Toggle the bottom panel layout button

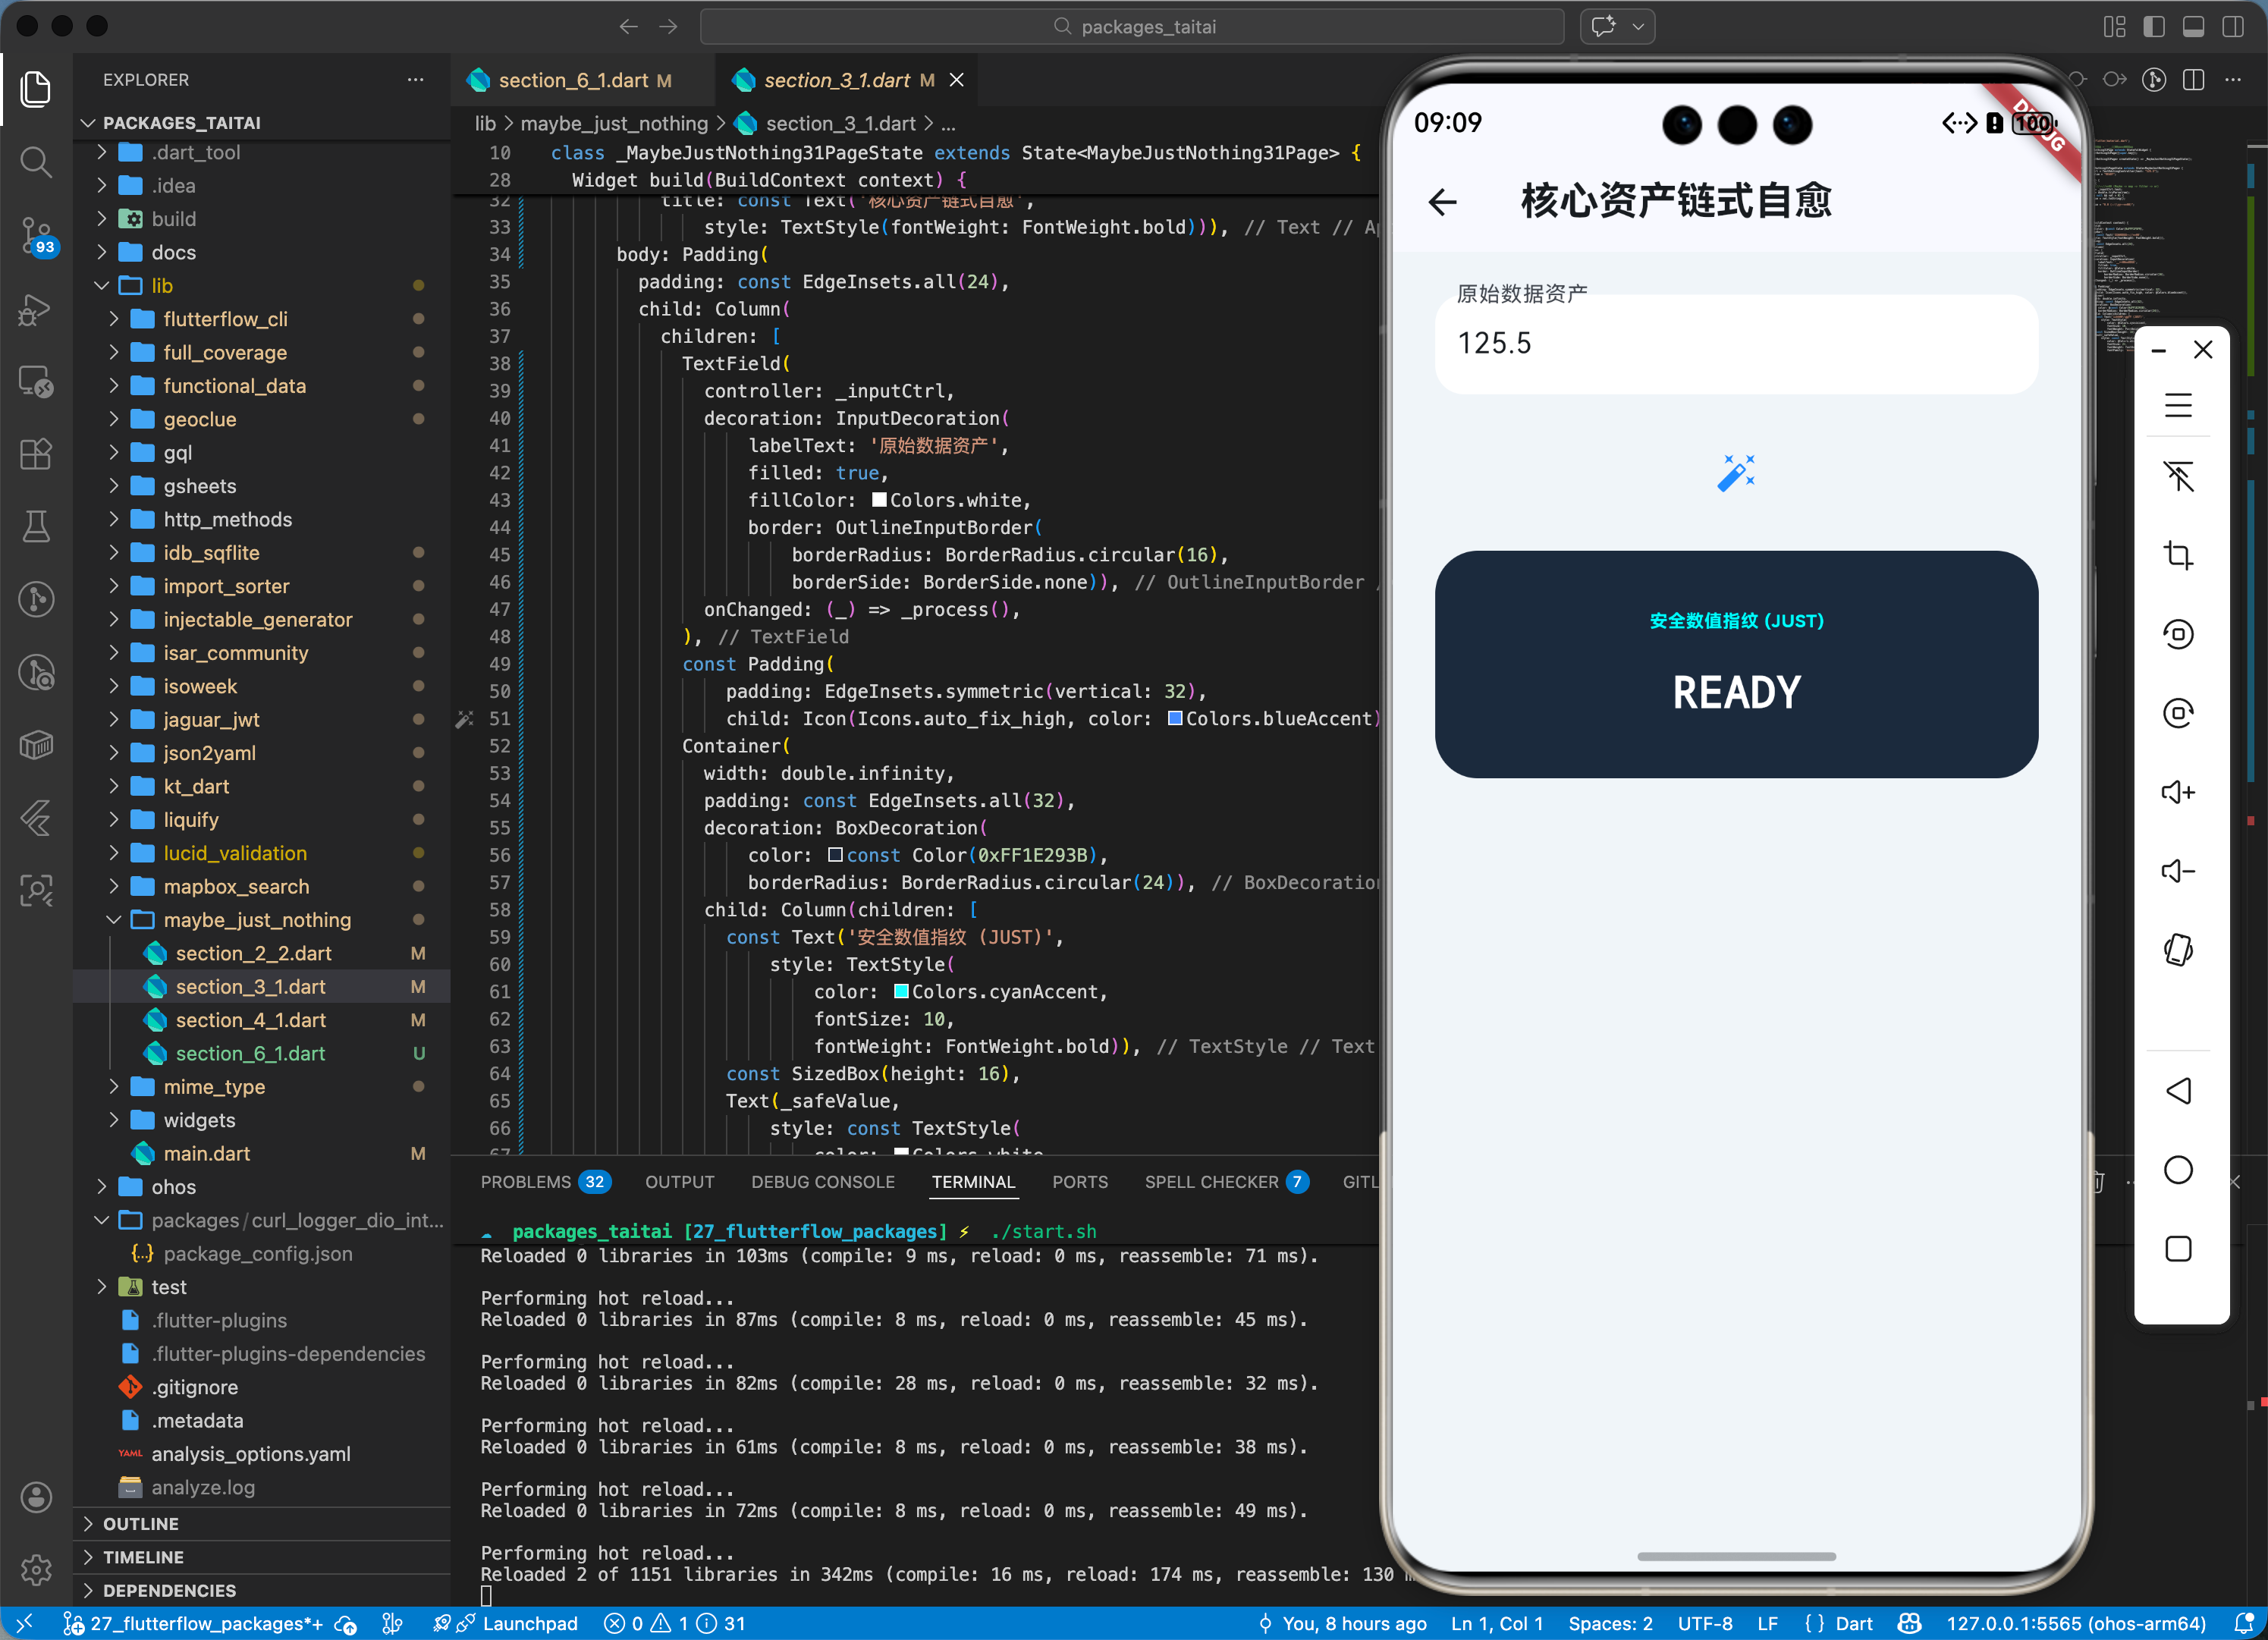point(2193,27)
